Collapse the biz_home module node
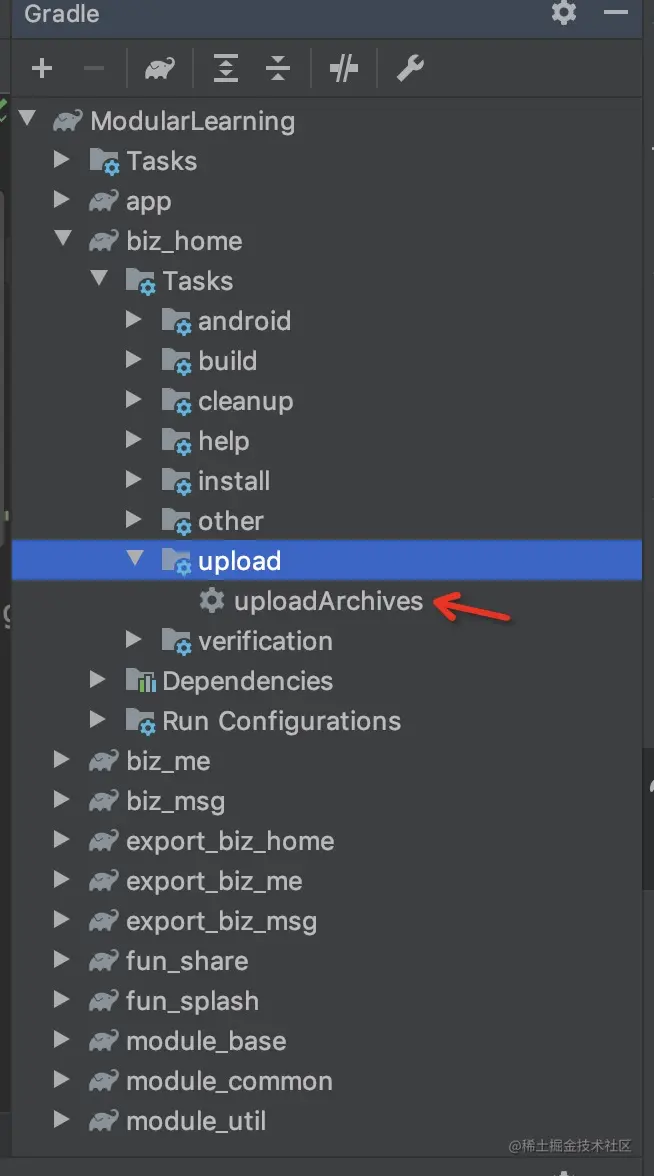The width and height of the screenshot is (654, 1176). click(x=62, y=238)
